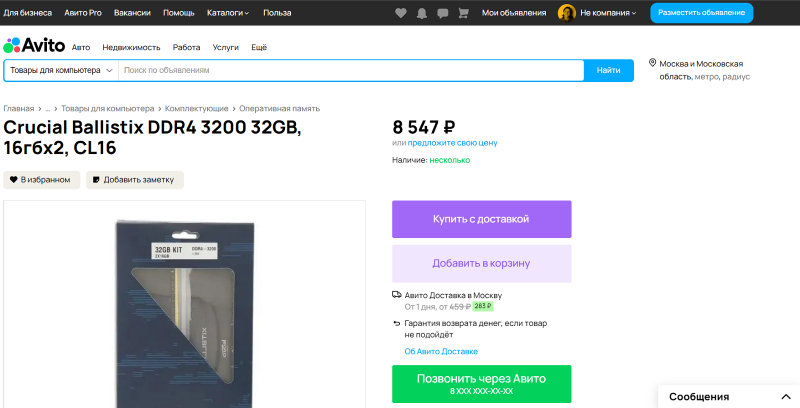Click 'Разместить объявление' button
The width and height of the screenshot is (800, 408).
702,13
